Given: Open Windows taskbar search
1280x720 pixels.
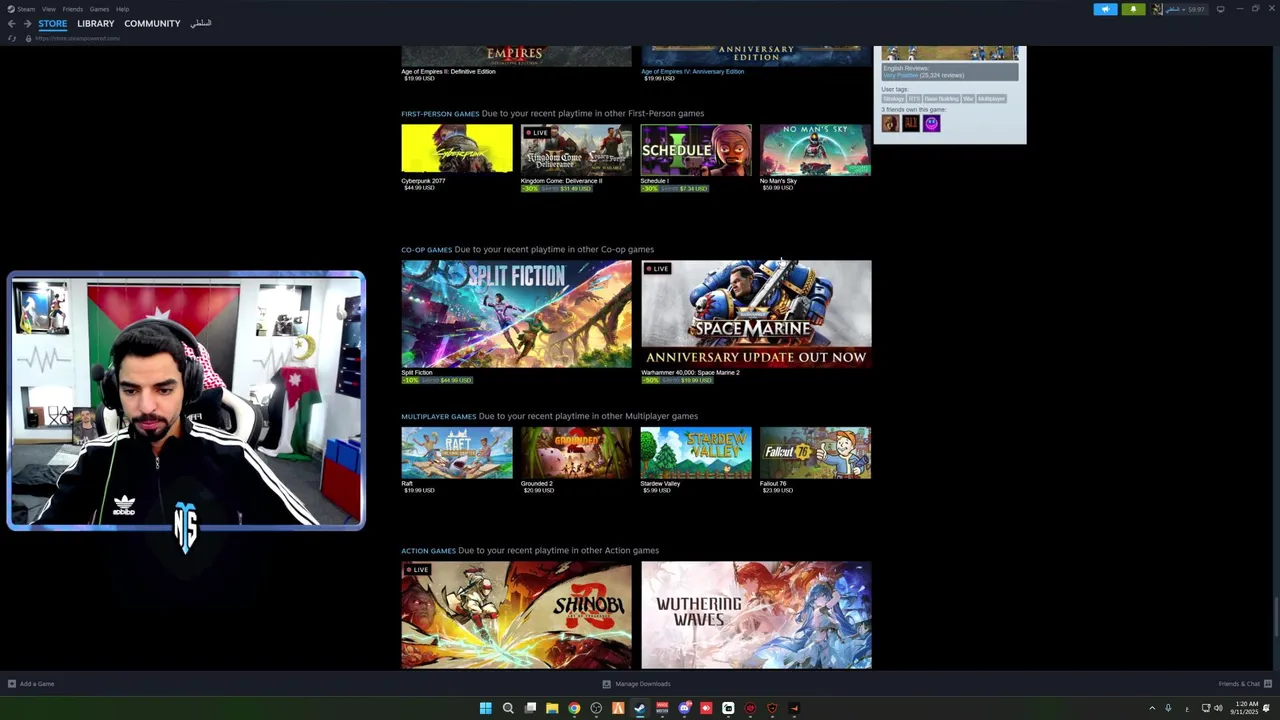Looking at the screenshot, I should [x=508, y=708].
